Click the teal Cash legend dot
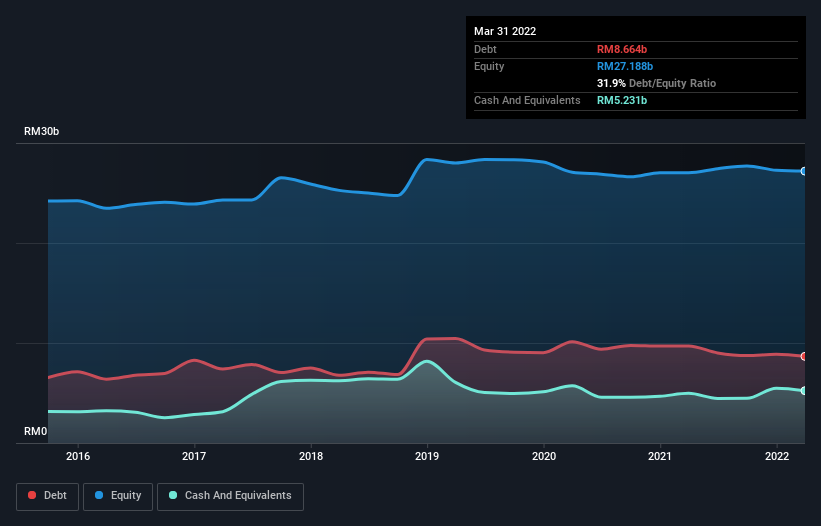Image resolution: width=821 pixels, height=526 pixels. coord(173,495)
